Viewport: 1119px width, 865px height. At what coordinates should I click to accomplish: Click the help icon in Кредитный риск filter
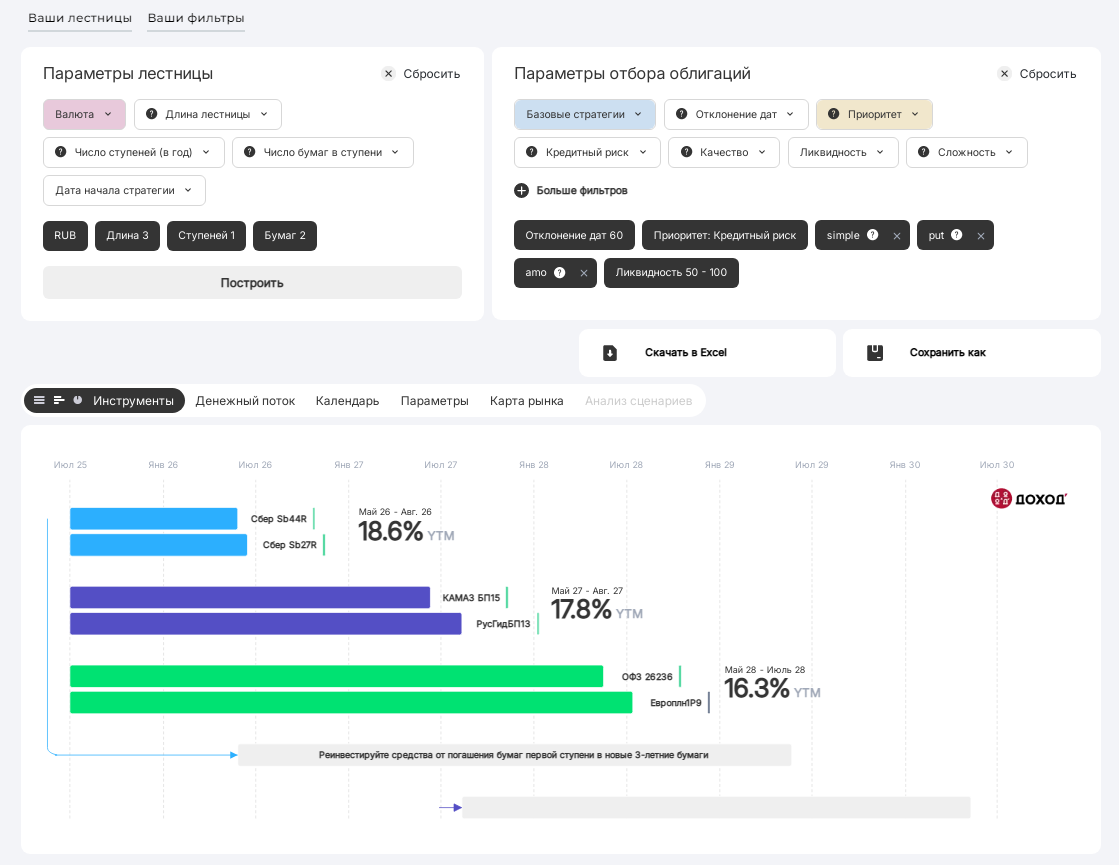click(x=531, y=152)
